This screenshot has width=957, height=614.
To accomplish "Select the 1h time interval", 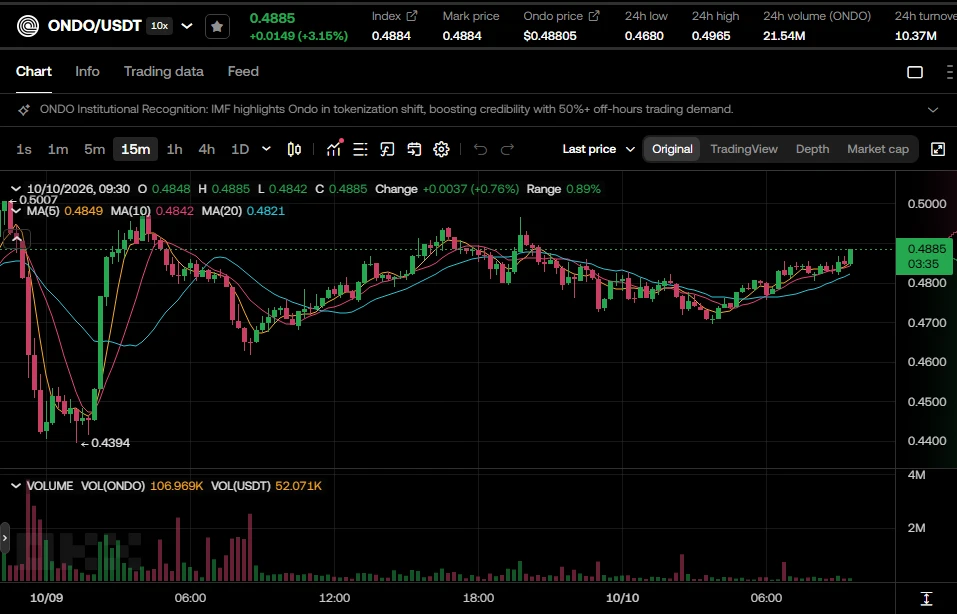I will pos(175,150).
